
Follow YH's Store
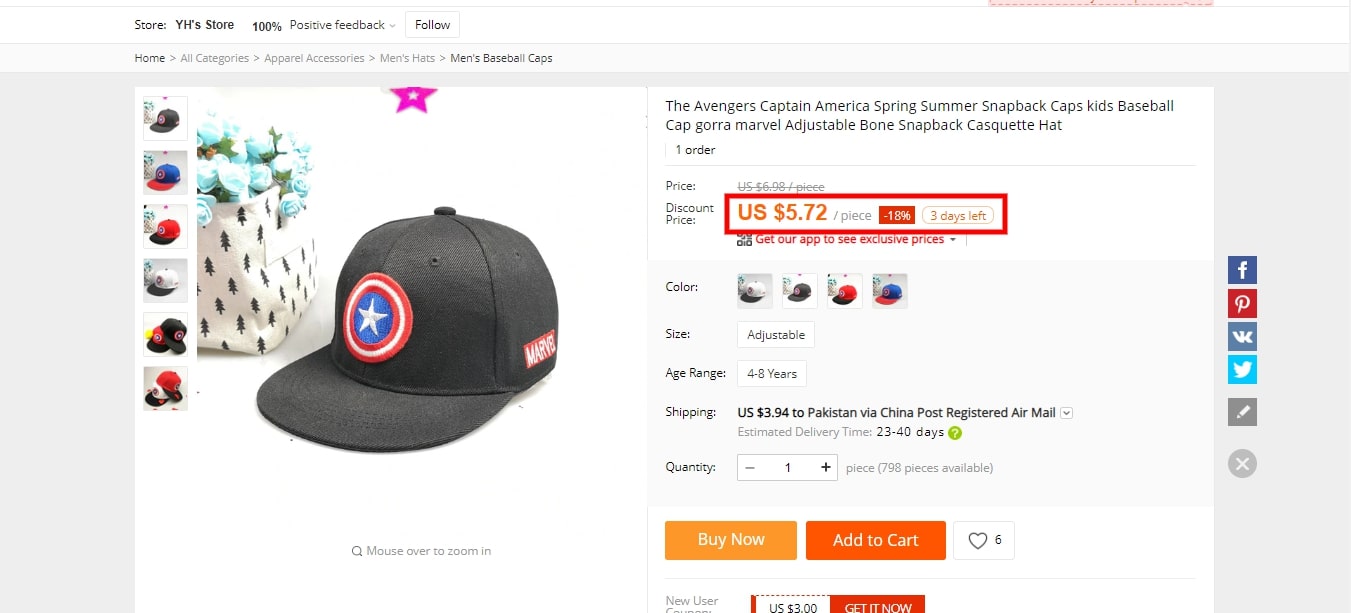[x=433, y=25]
